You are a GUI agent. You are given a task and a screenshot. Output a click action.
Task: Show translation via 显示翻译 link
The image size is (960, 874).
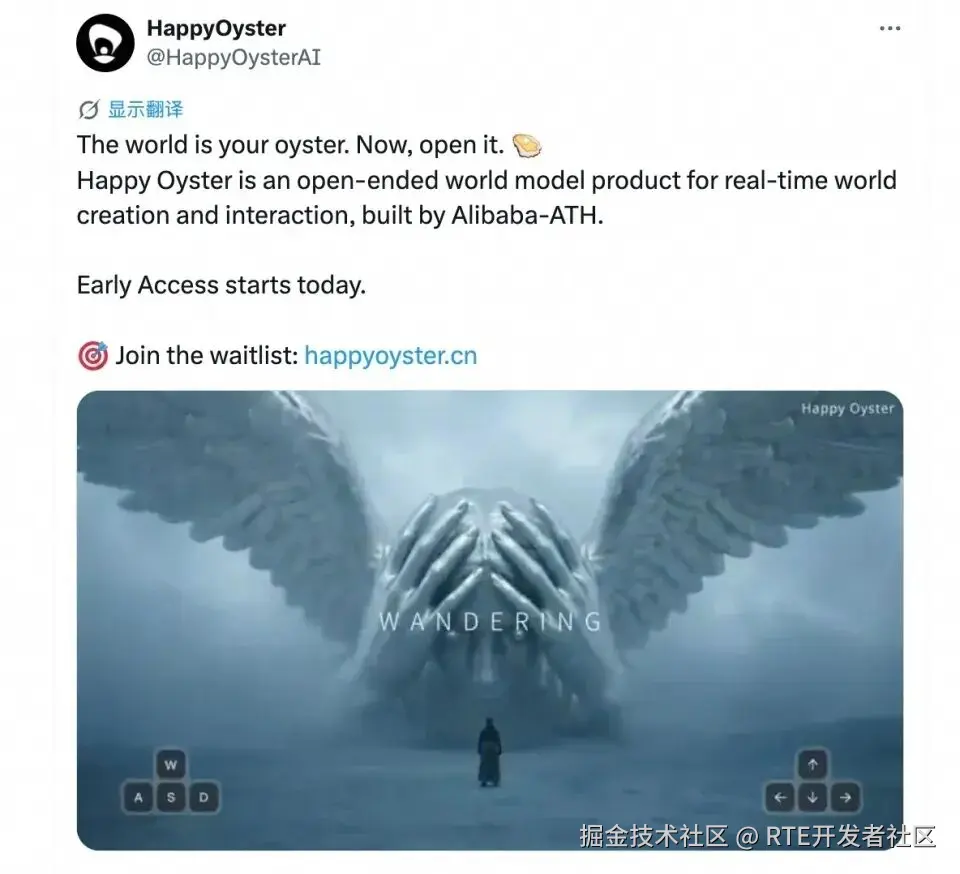[x=146, y=110]
